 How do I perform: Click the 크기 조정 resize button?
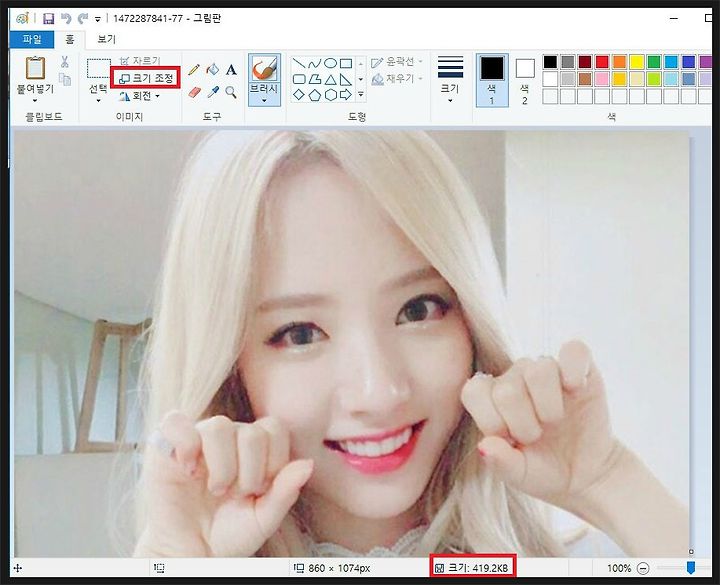point(146,78)
